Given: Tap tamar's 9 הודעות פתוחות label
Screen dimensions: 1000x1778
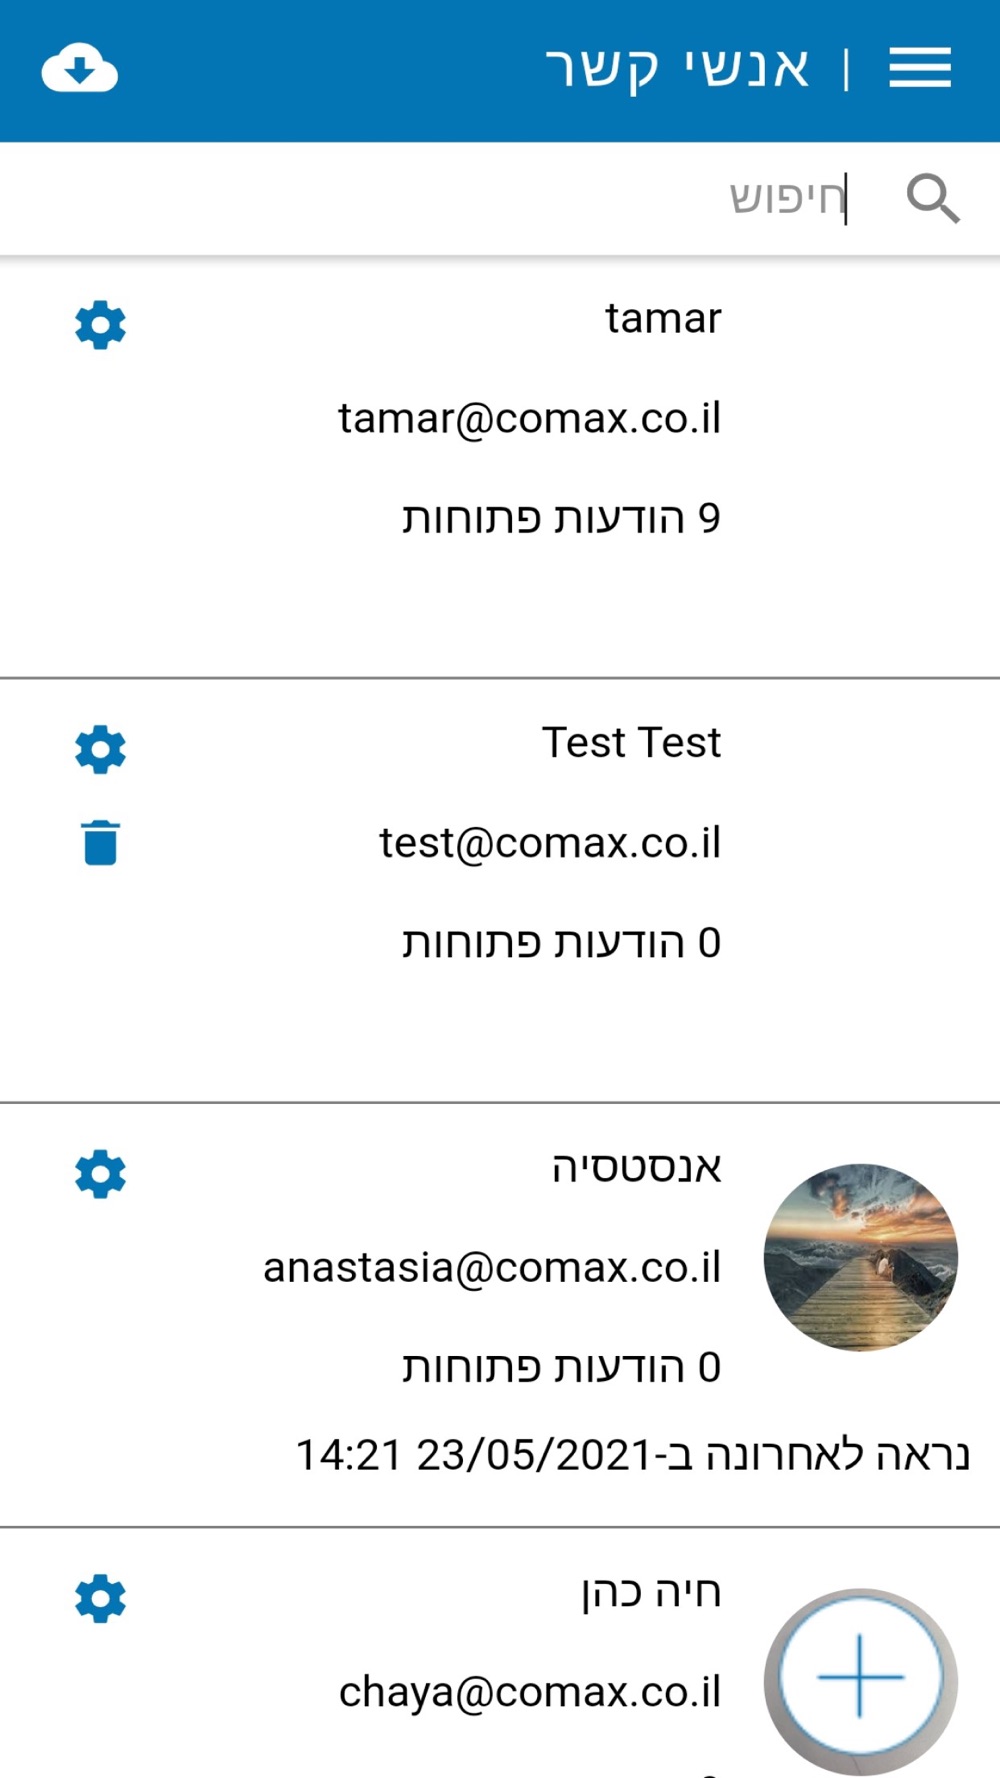Looking at the screenshot, I should pyautogui.click(x=561, y=518).
